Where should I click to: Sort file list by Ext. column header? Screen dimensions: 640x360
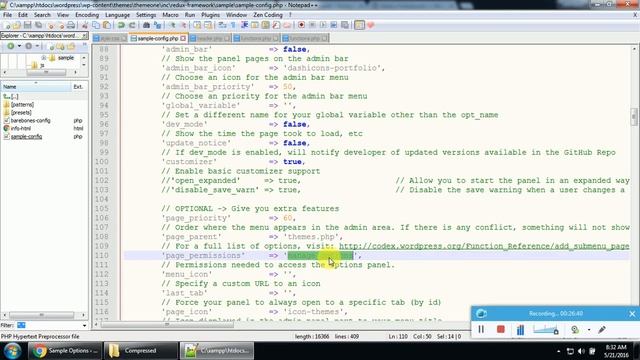coord(79,87)
